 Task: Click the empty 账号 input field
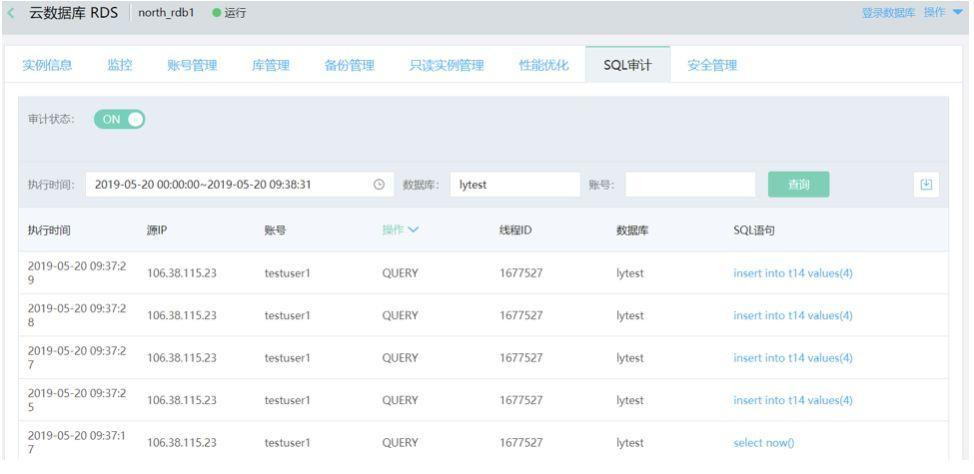[x=690, y=185]
